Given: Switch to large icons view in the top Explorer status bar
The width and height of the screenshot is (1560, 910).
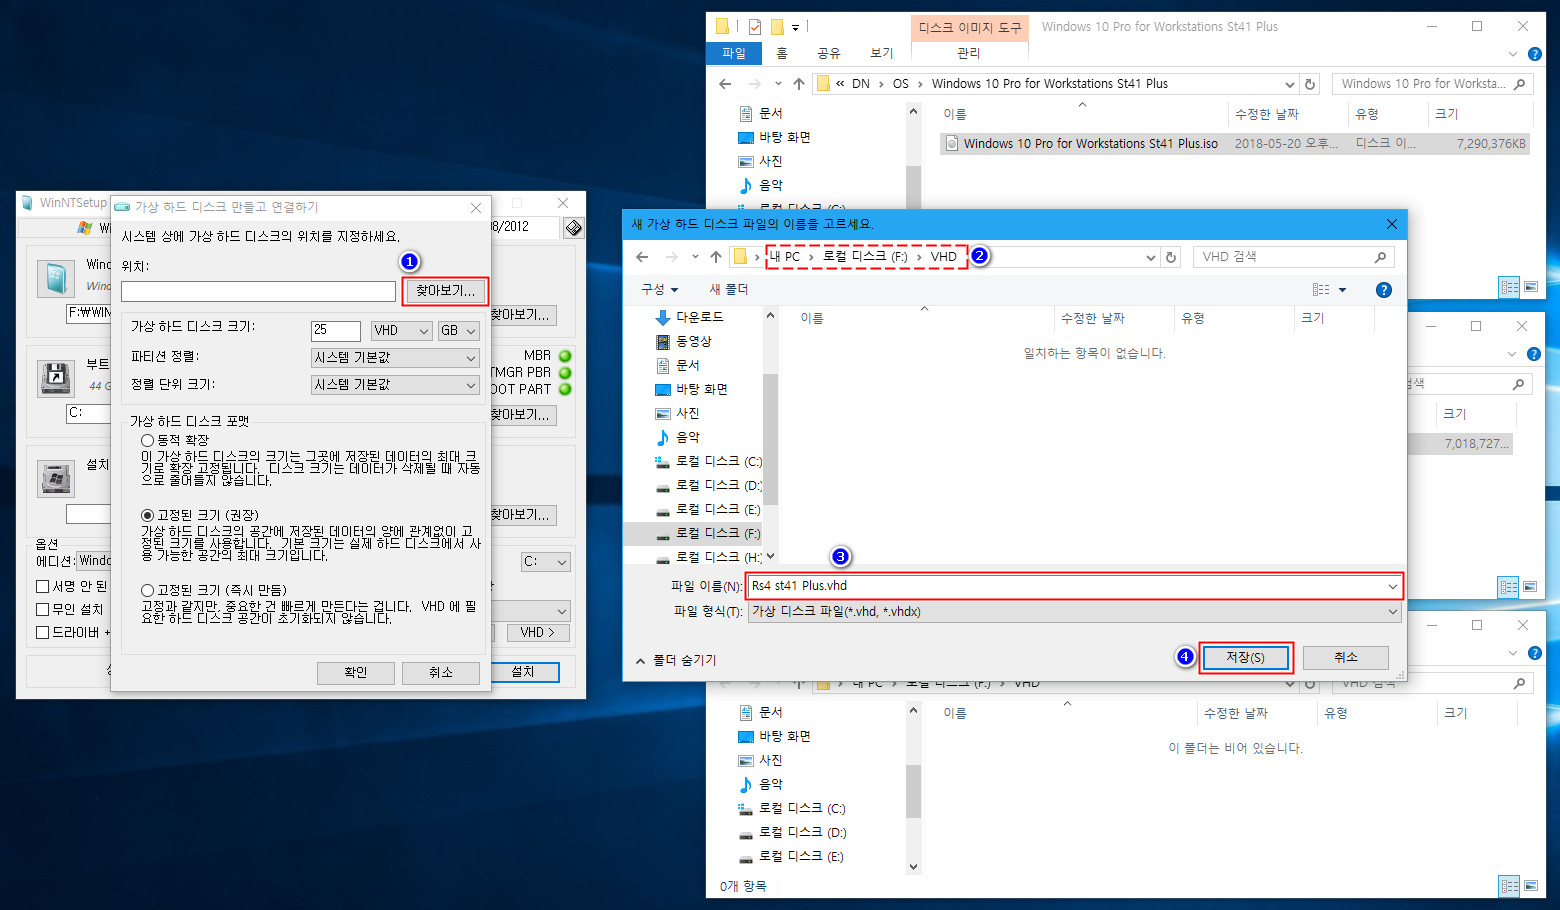Looking at the screenshot, I should [1531, 287].
